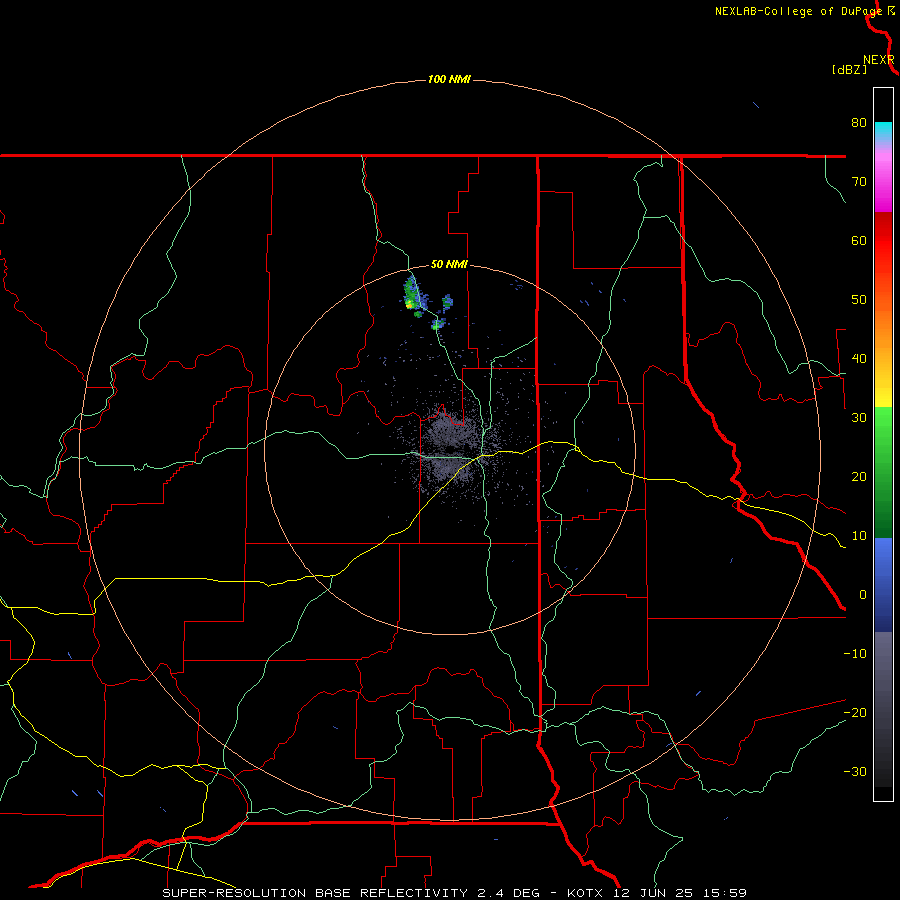Image resolution: width=900 pixels, height=900 pixels.
Task: Click the 60 value on dBZ scale
Action: point(859,240)
